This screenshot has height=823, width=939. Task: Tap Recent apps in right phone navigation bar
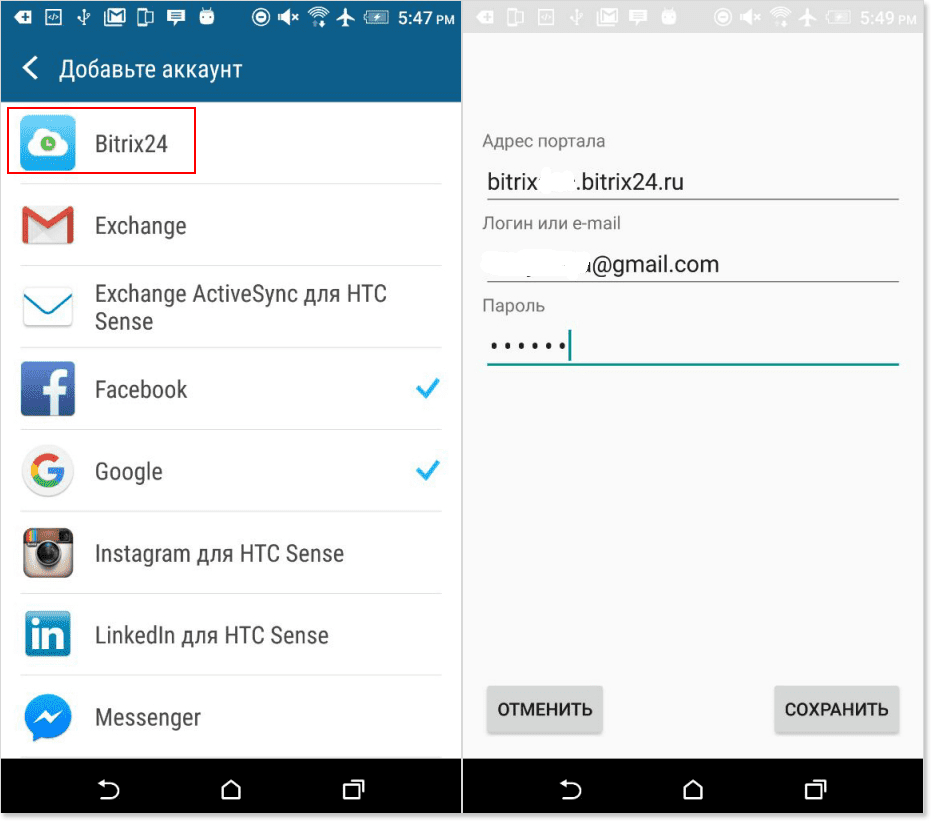coord(815,789)
